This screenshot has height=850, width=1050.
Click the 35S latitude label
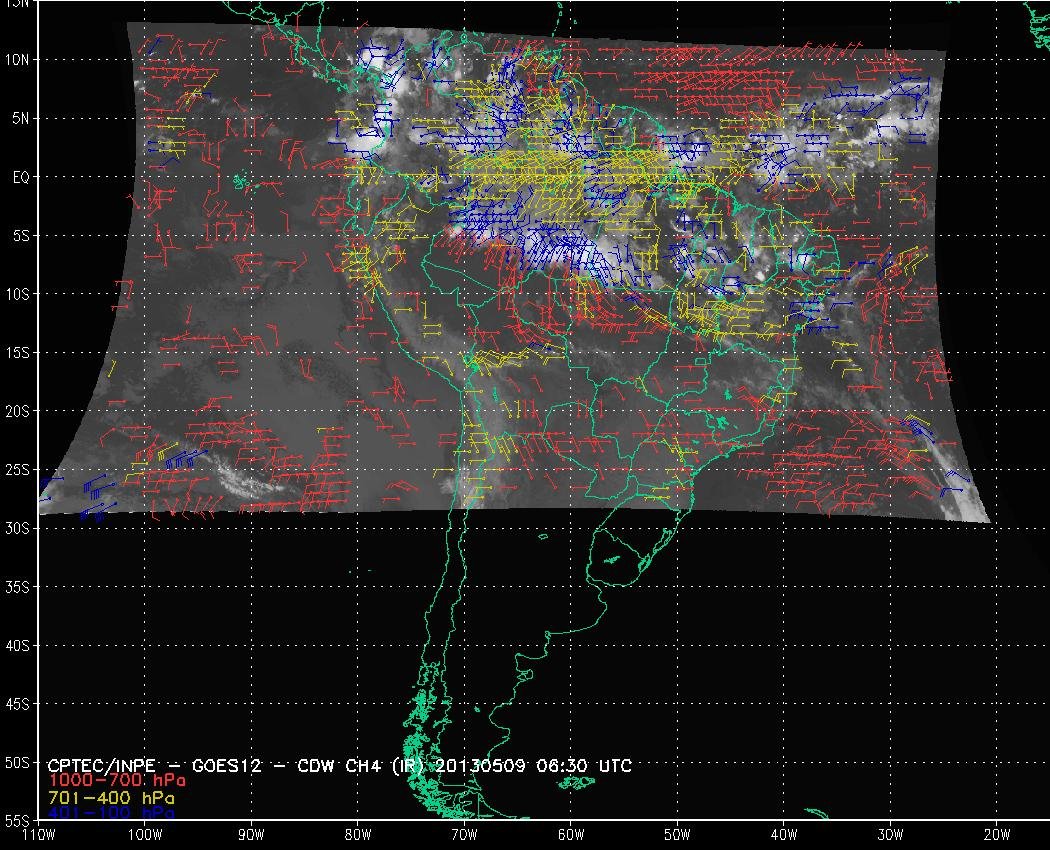tap(18, 587)
